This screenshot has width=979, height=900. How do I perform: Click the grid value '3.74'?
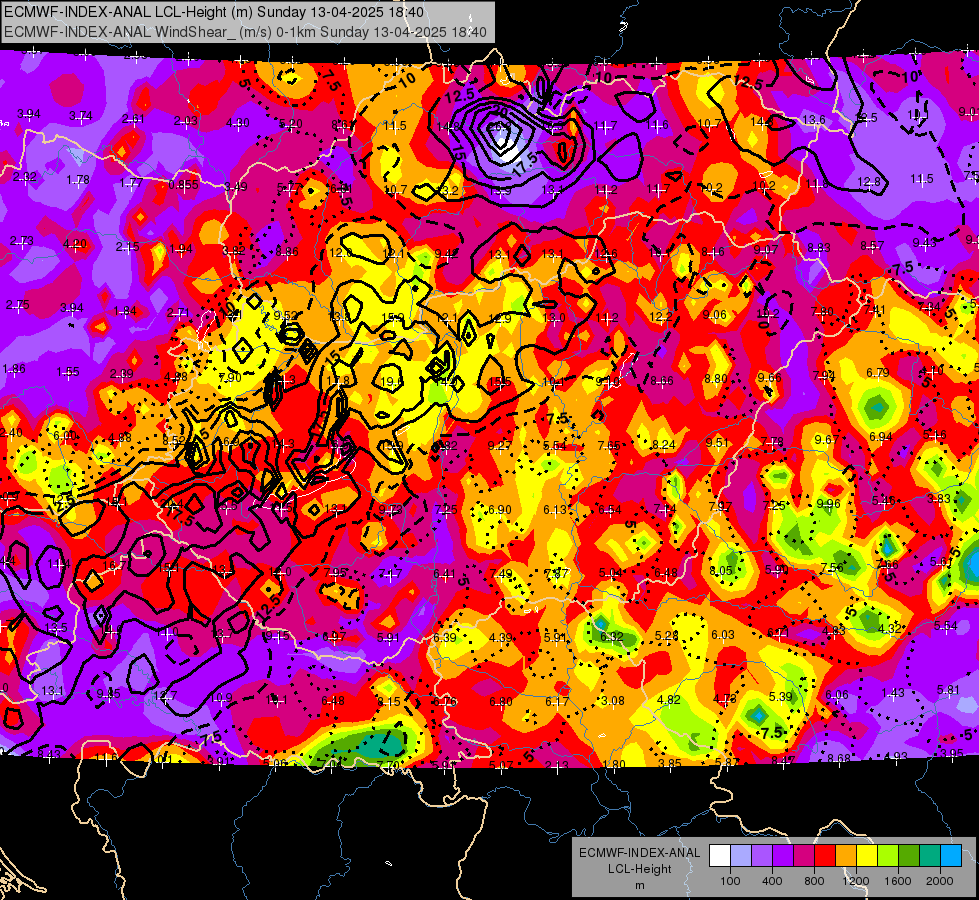pos(81,116)
